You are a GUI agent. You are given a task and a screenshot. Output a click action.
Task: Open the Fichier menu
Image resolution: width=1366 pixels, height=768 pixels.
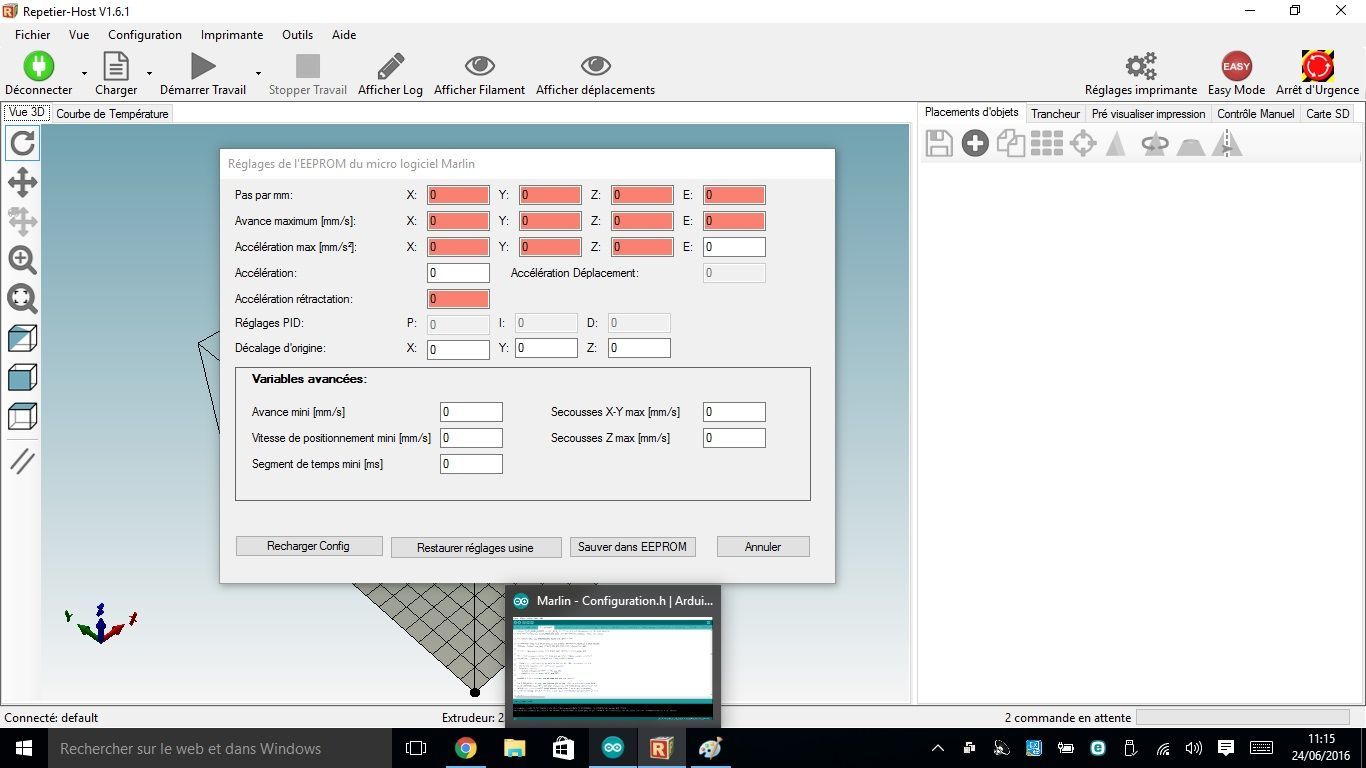click(x=33, y=34)
